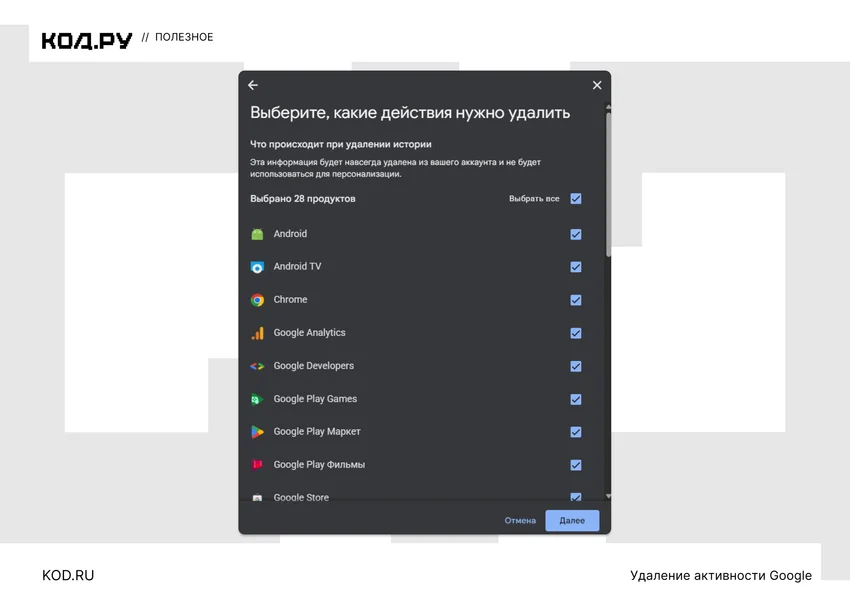The width and height of the screenshot is (850, 605).
Task: Click the Далее button
Action: (x=572, y=520)
